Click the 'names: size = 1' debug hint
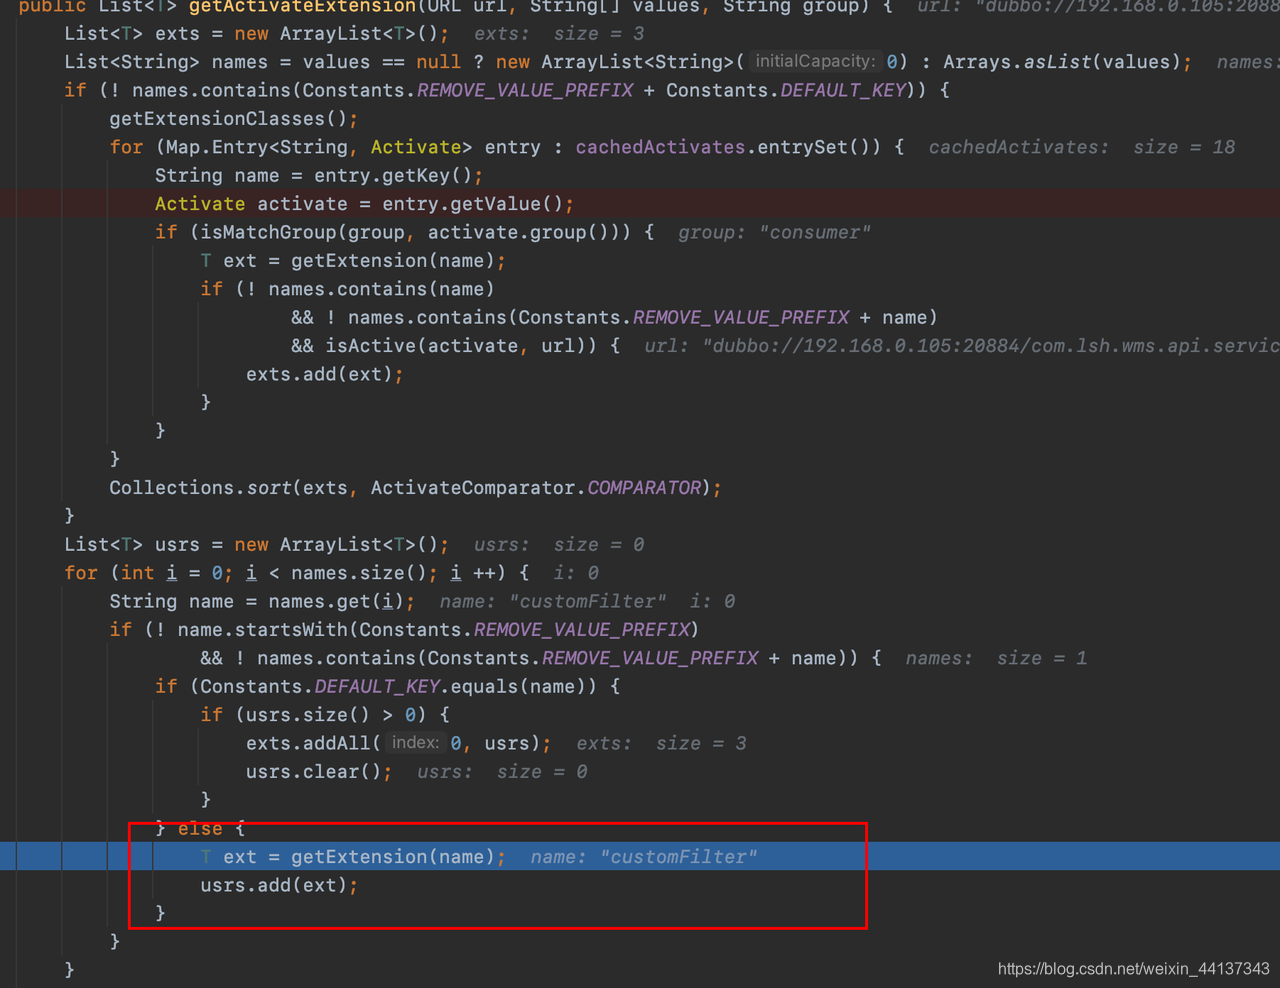This screenshot has height=988, width=1280. (996, 658)
